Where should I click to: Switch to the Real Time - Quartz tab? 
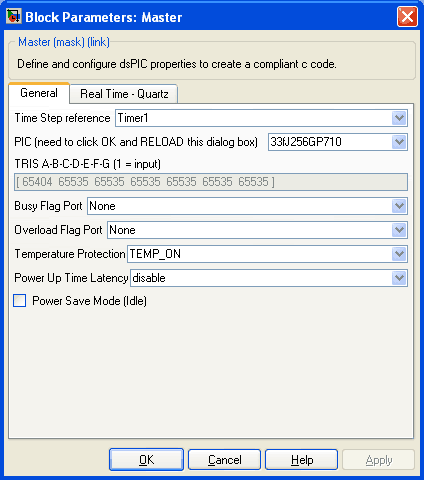[x=124, y=94]
